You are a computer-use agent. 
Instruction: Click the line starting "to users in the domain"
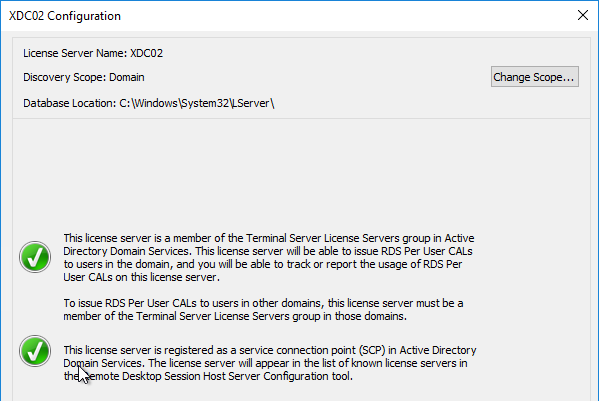263,264
